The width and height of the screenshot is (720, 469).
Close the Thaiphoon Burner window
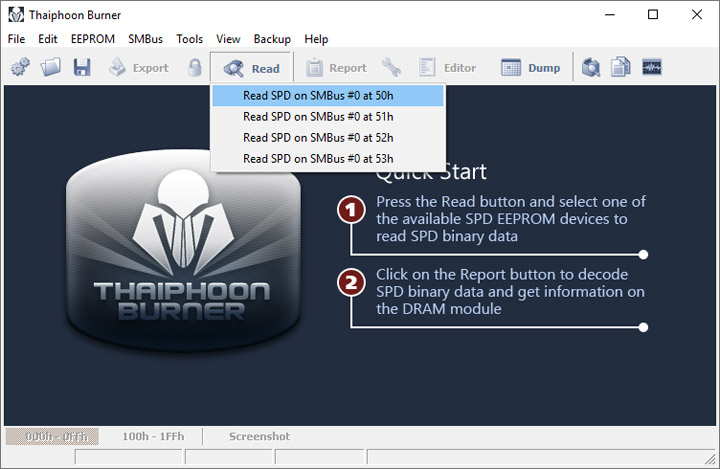pyautogui.click(x=697, y=15)
